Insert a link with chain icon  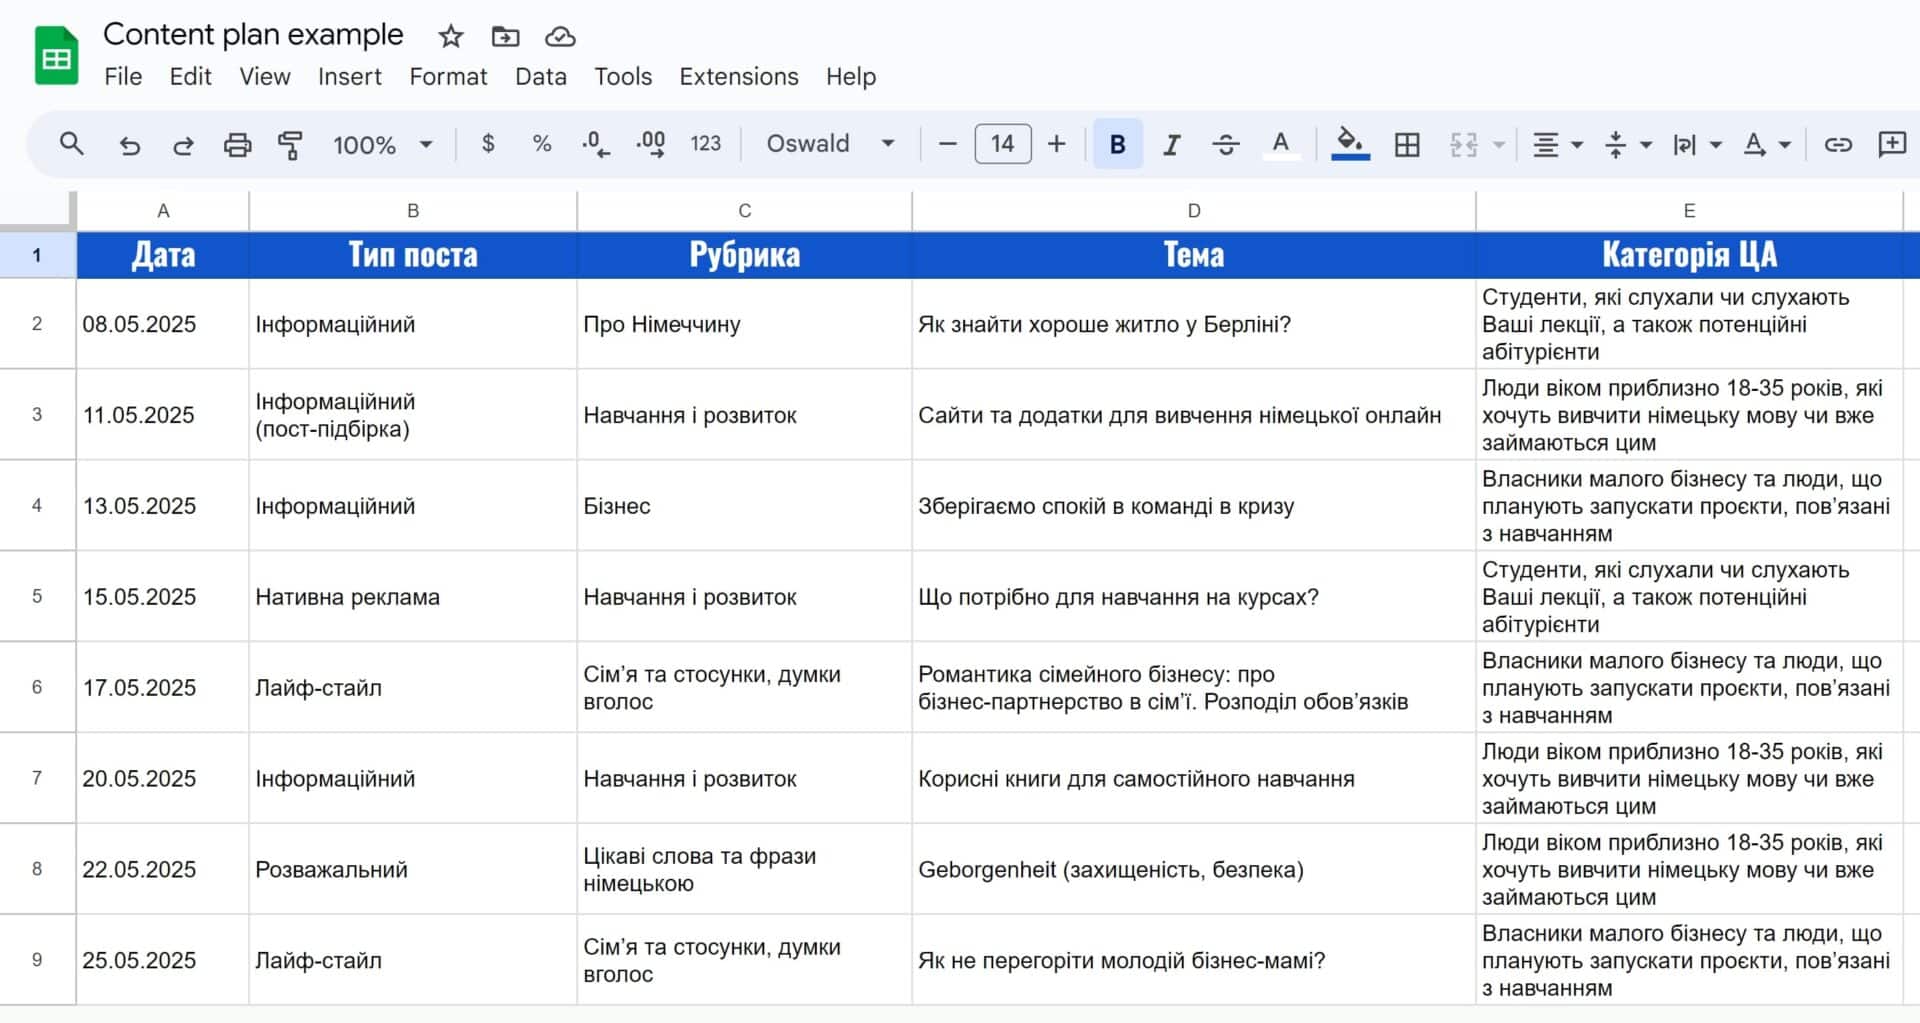pyautogui.click(x=1838, y=145)
